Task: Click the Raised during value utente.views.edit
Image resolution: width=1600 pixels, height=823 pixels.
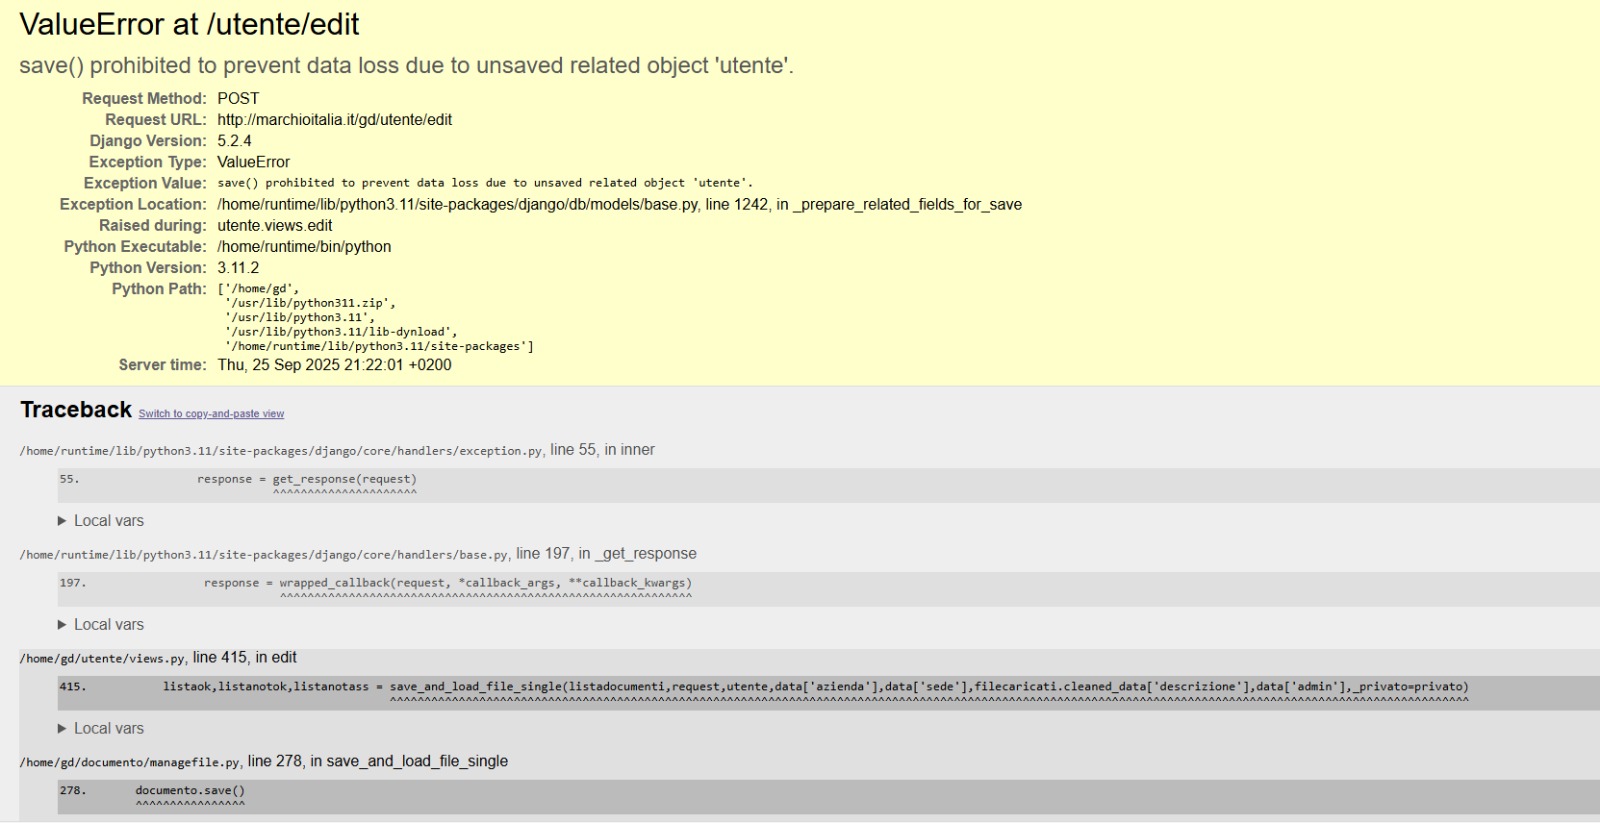Action: [x=274, y=226]
